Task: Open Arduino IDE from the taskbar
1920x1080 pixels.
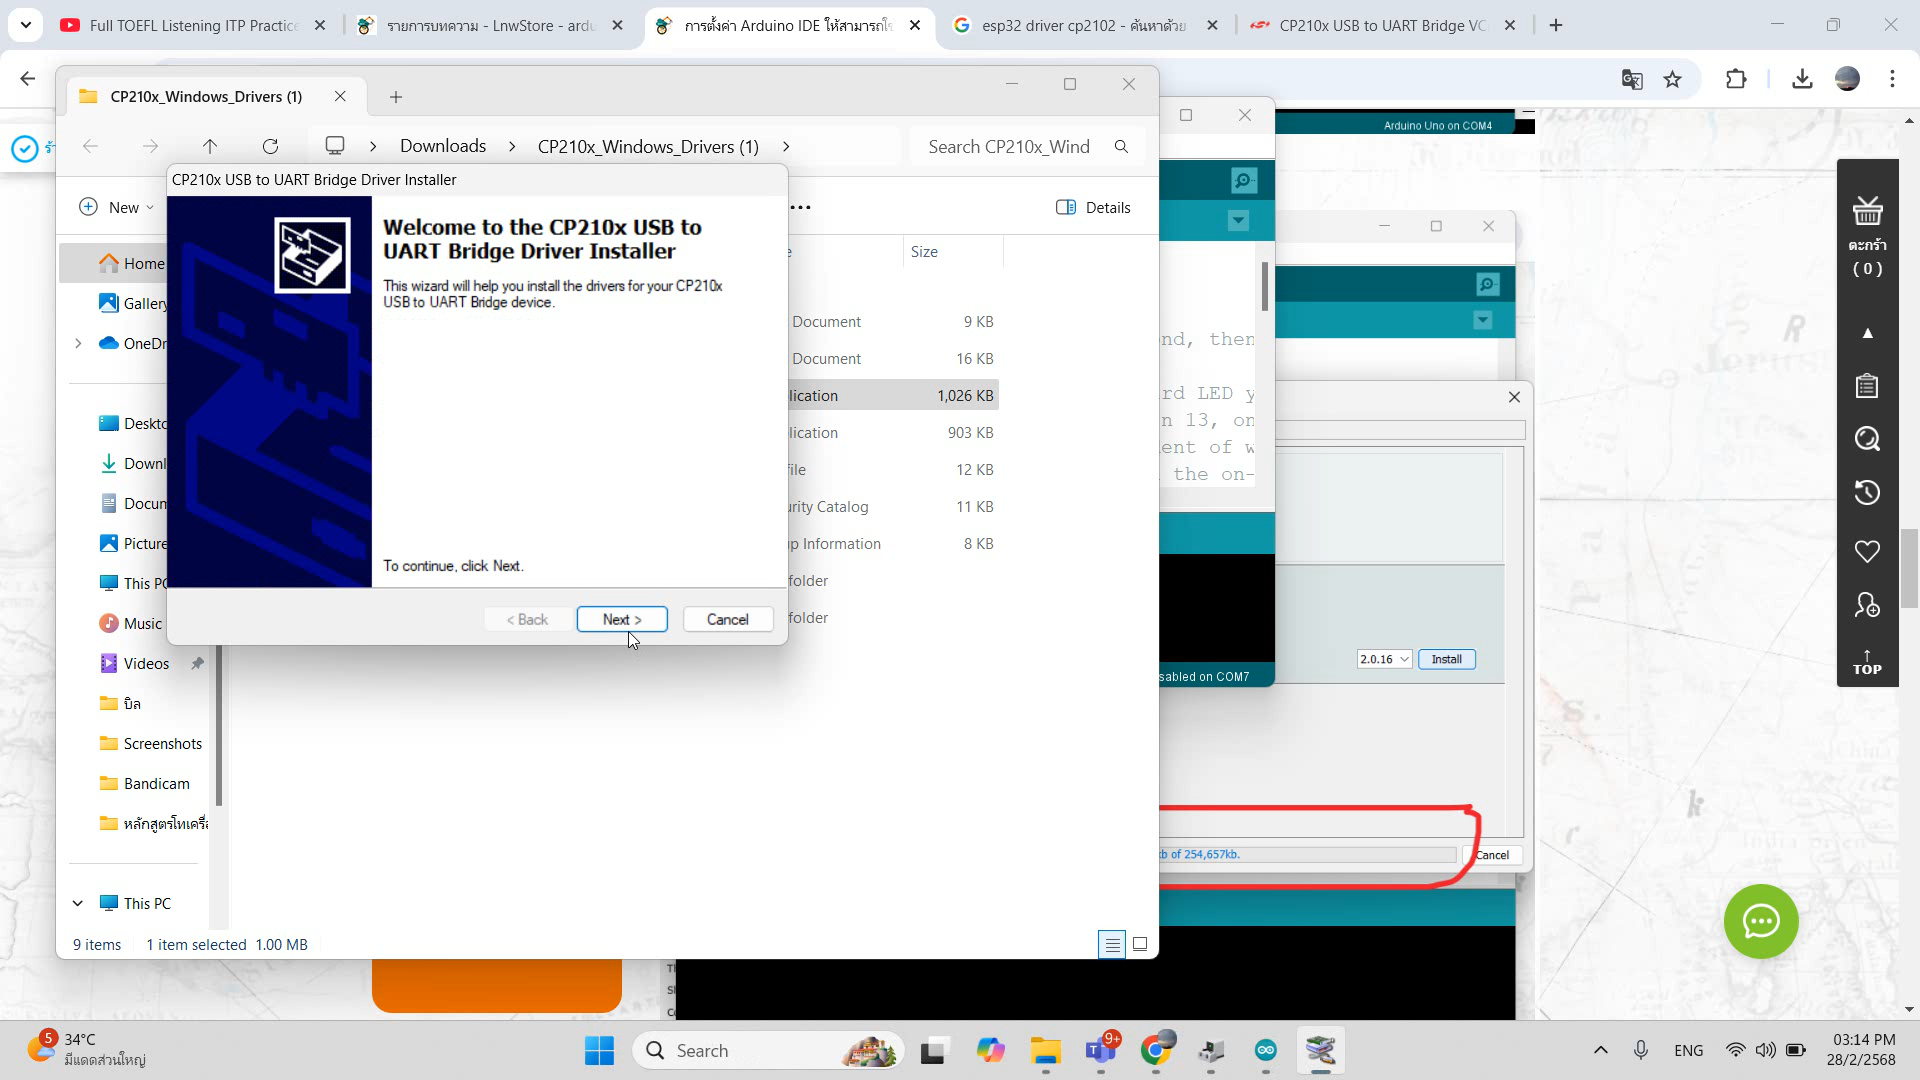Action: pos(1266,1050)
